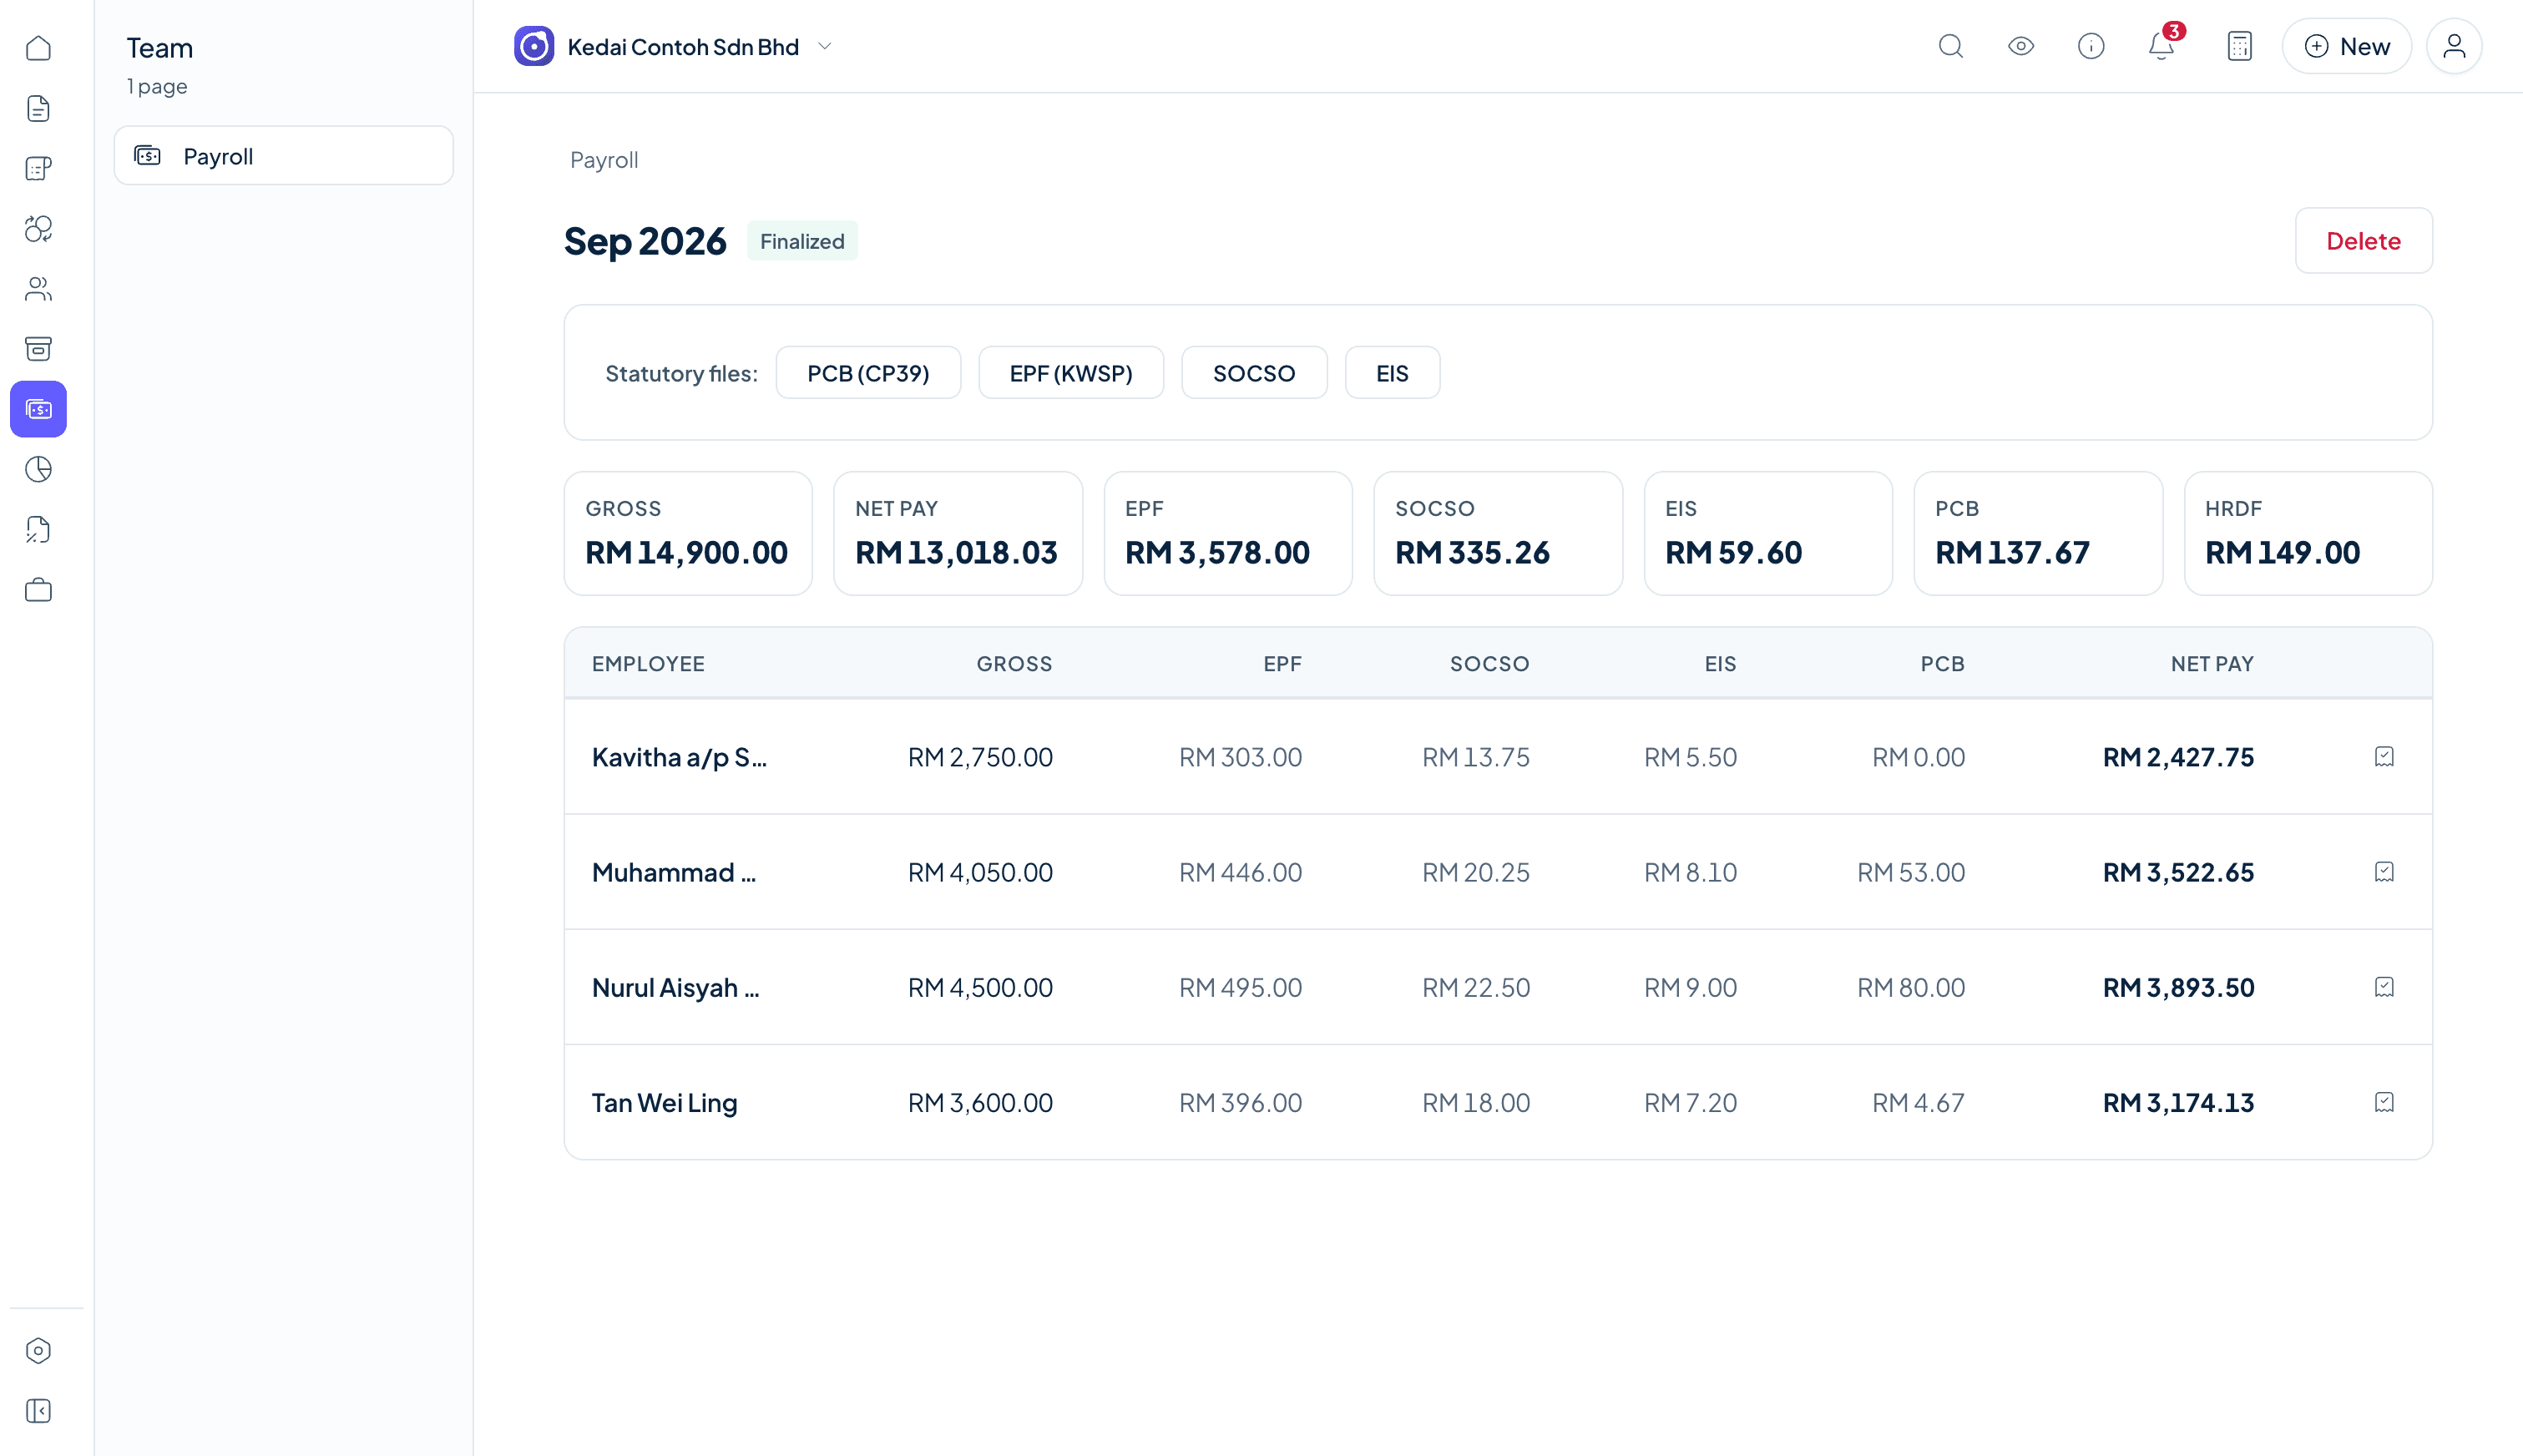Screen dimensions: 2523x1456
Task: Open the info circle icon
Action: (2090, 46)
